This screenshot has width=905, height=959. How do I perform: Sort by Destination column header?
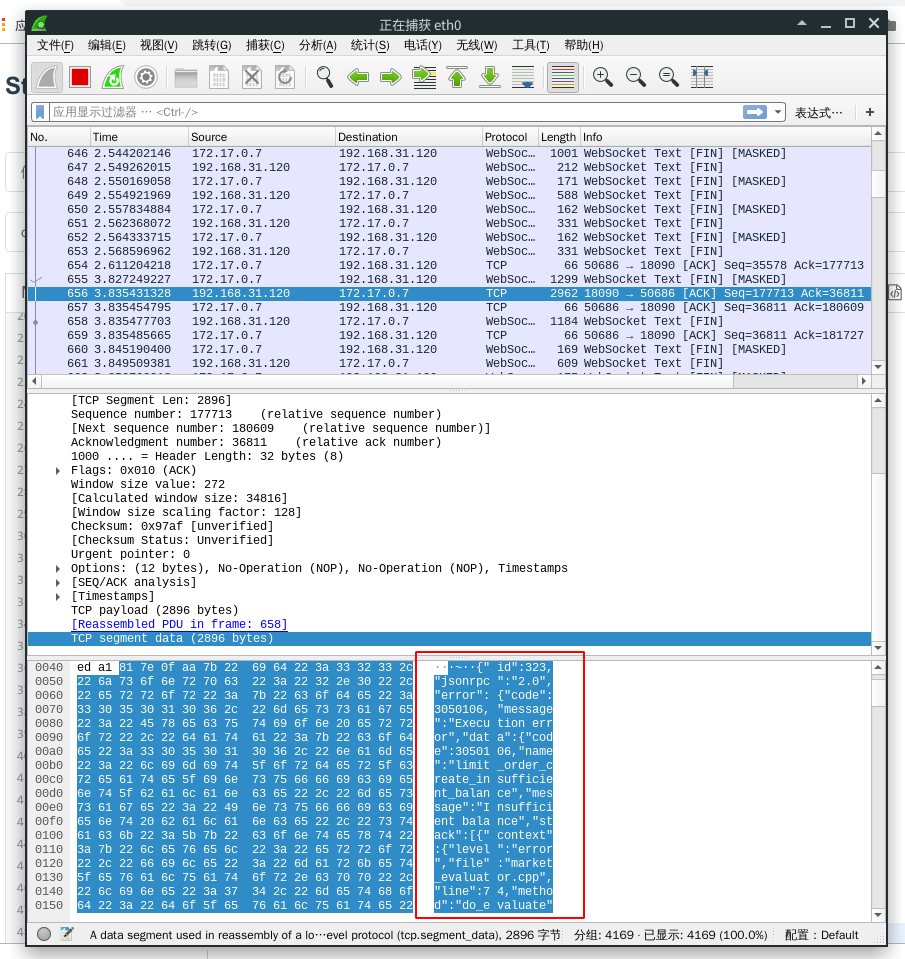pos(408,137)
